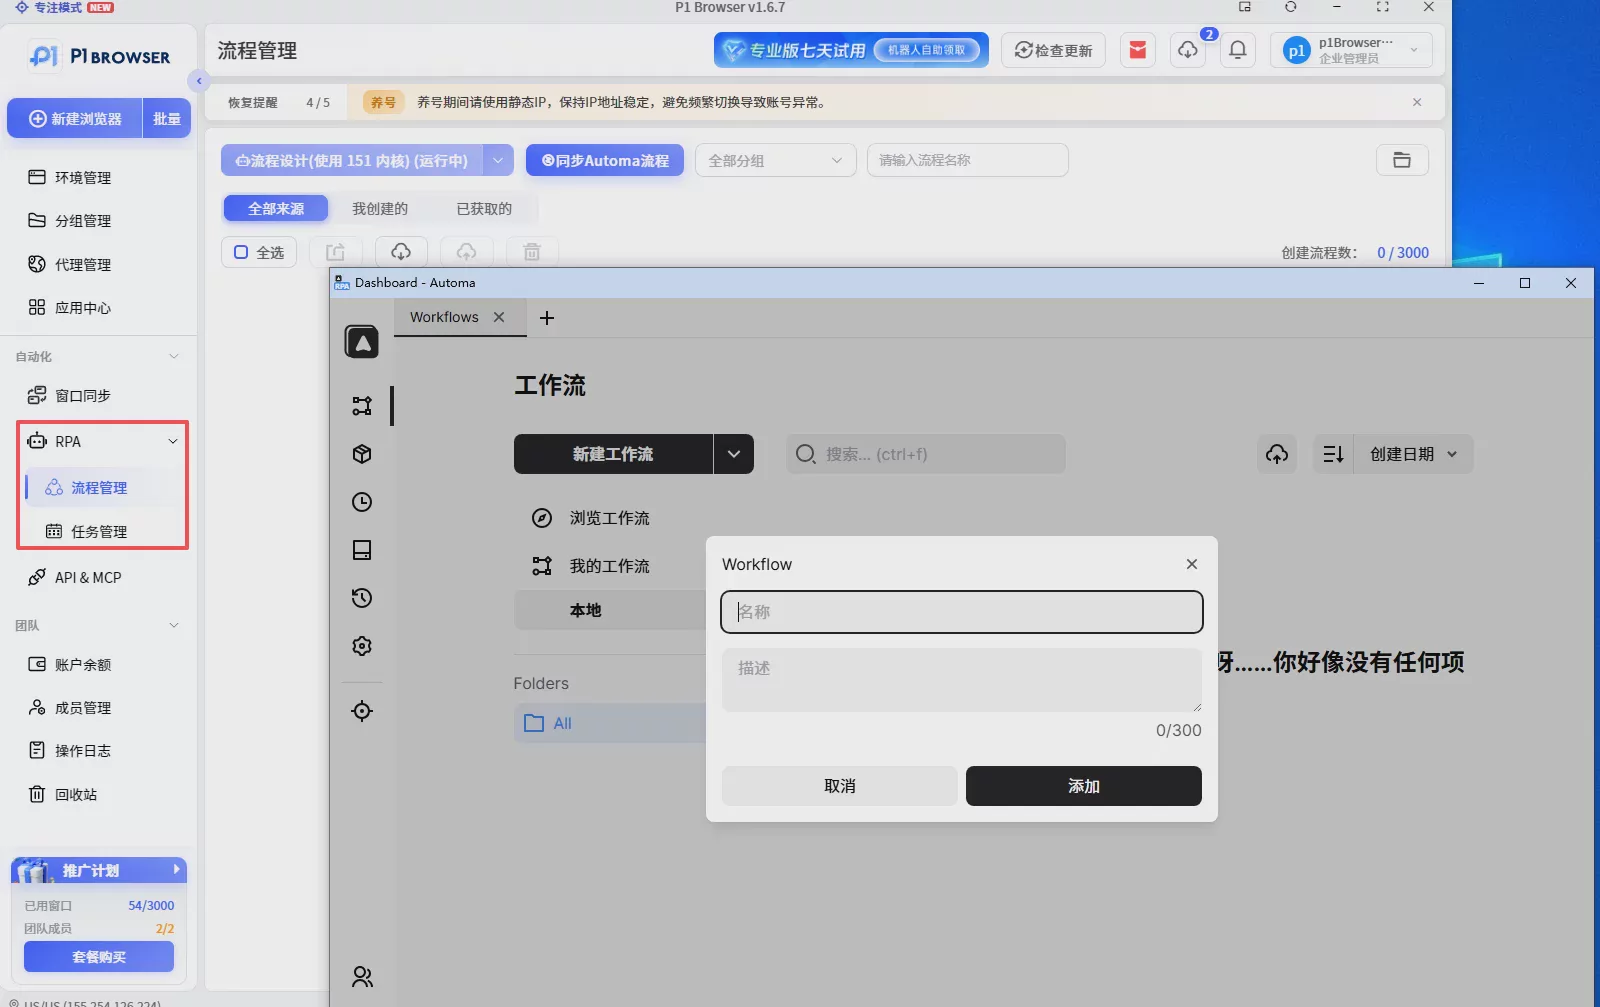The height and width of the screenshot is (1007, 1600).
Task: Click the Automa users icon at sidebar bottom
Action: click(x=362, y=977)
